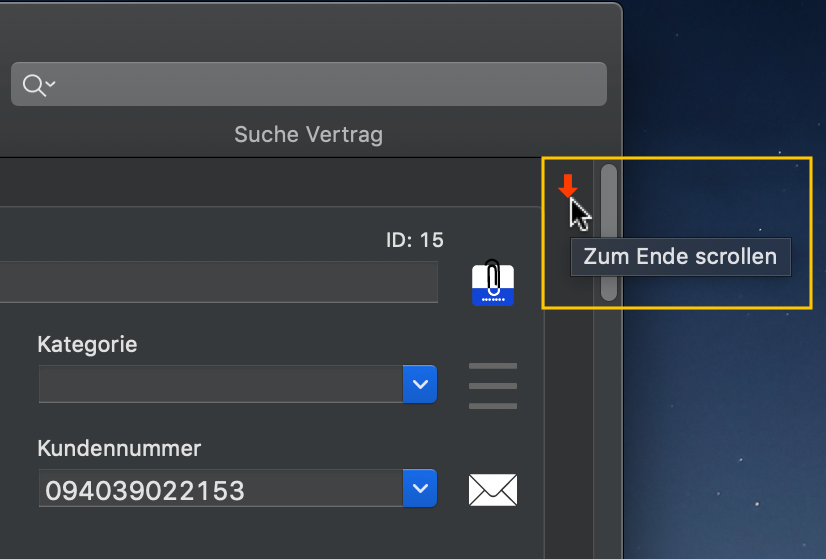This screenshot has width=826, height=559.
Task: Select the Kundennummer field showing 094039022153
Action: [x=221, y=488]
